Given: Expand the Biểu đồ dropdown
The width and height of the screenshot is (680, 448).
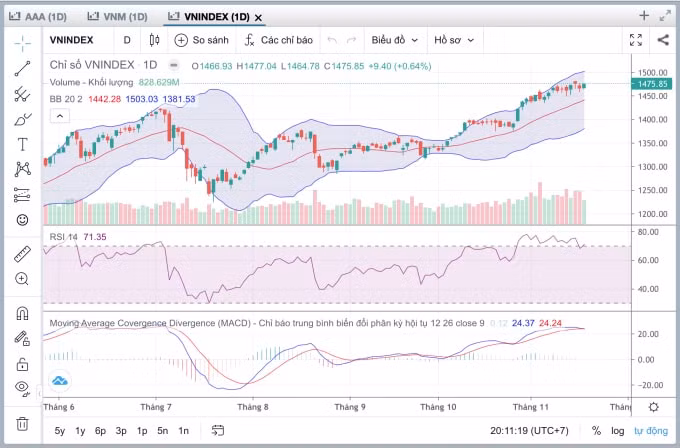Looking at the screenshot, I should pyautogui.click(x=394, y=40).
